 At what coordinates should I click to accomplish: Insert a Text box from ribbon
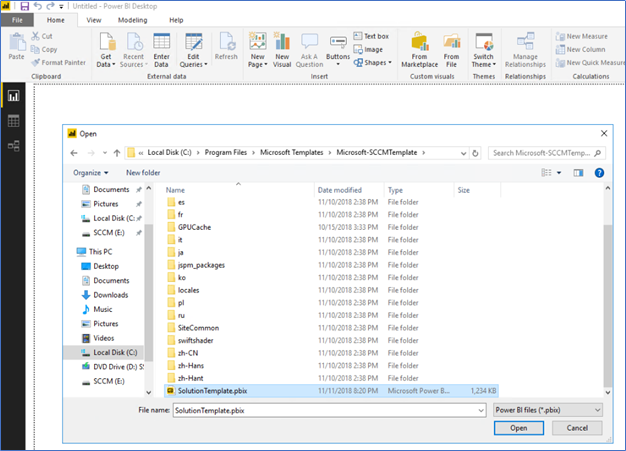click(371, 36)
